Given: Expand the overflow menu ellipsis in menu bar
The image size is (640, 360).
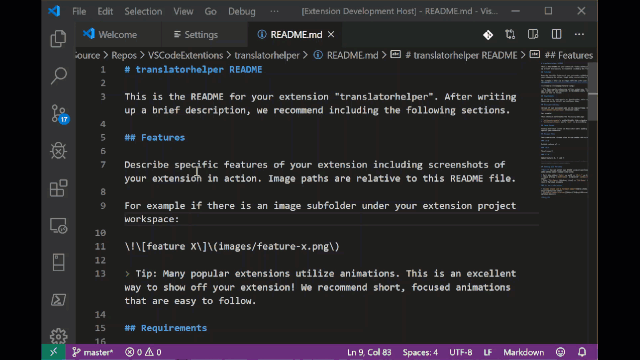Looking at the screenshot, I should (274, 11).
